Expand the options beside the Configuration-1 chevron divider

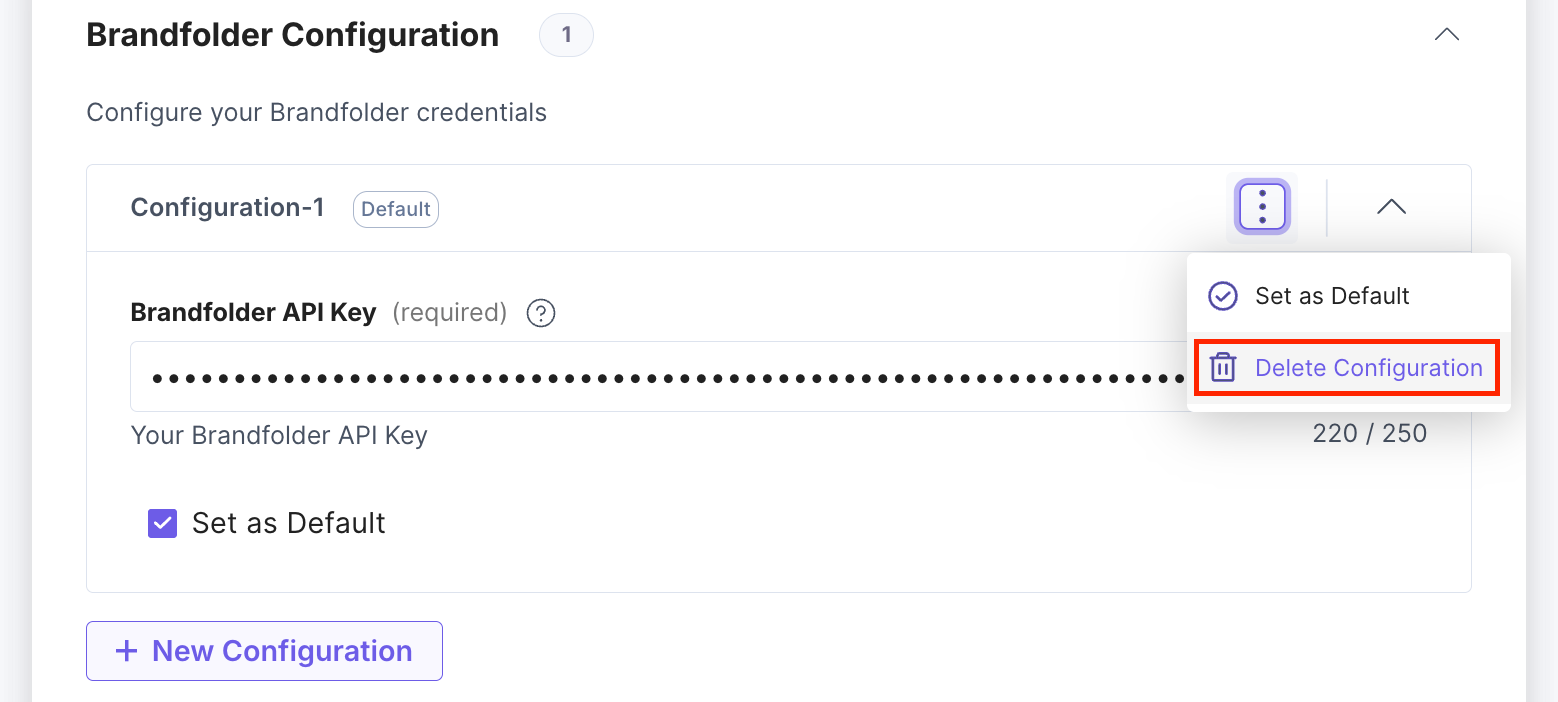point(1260,207)
